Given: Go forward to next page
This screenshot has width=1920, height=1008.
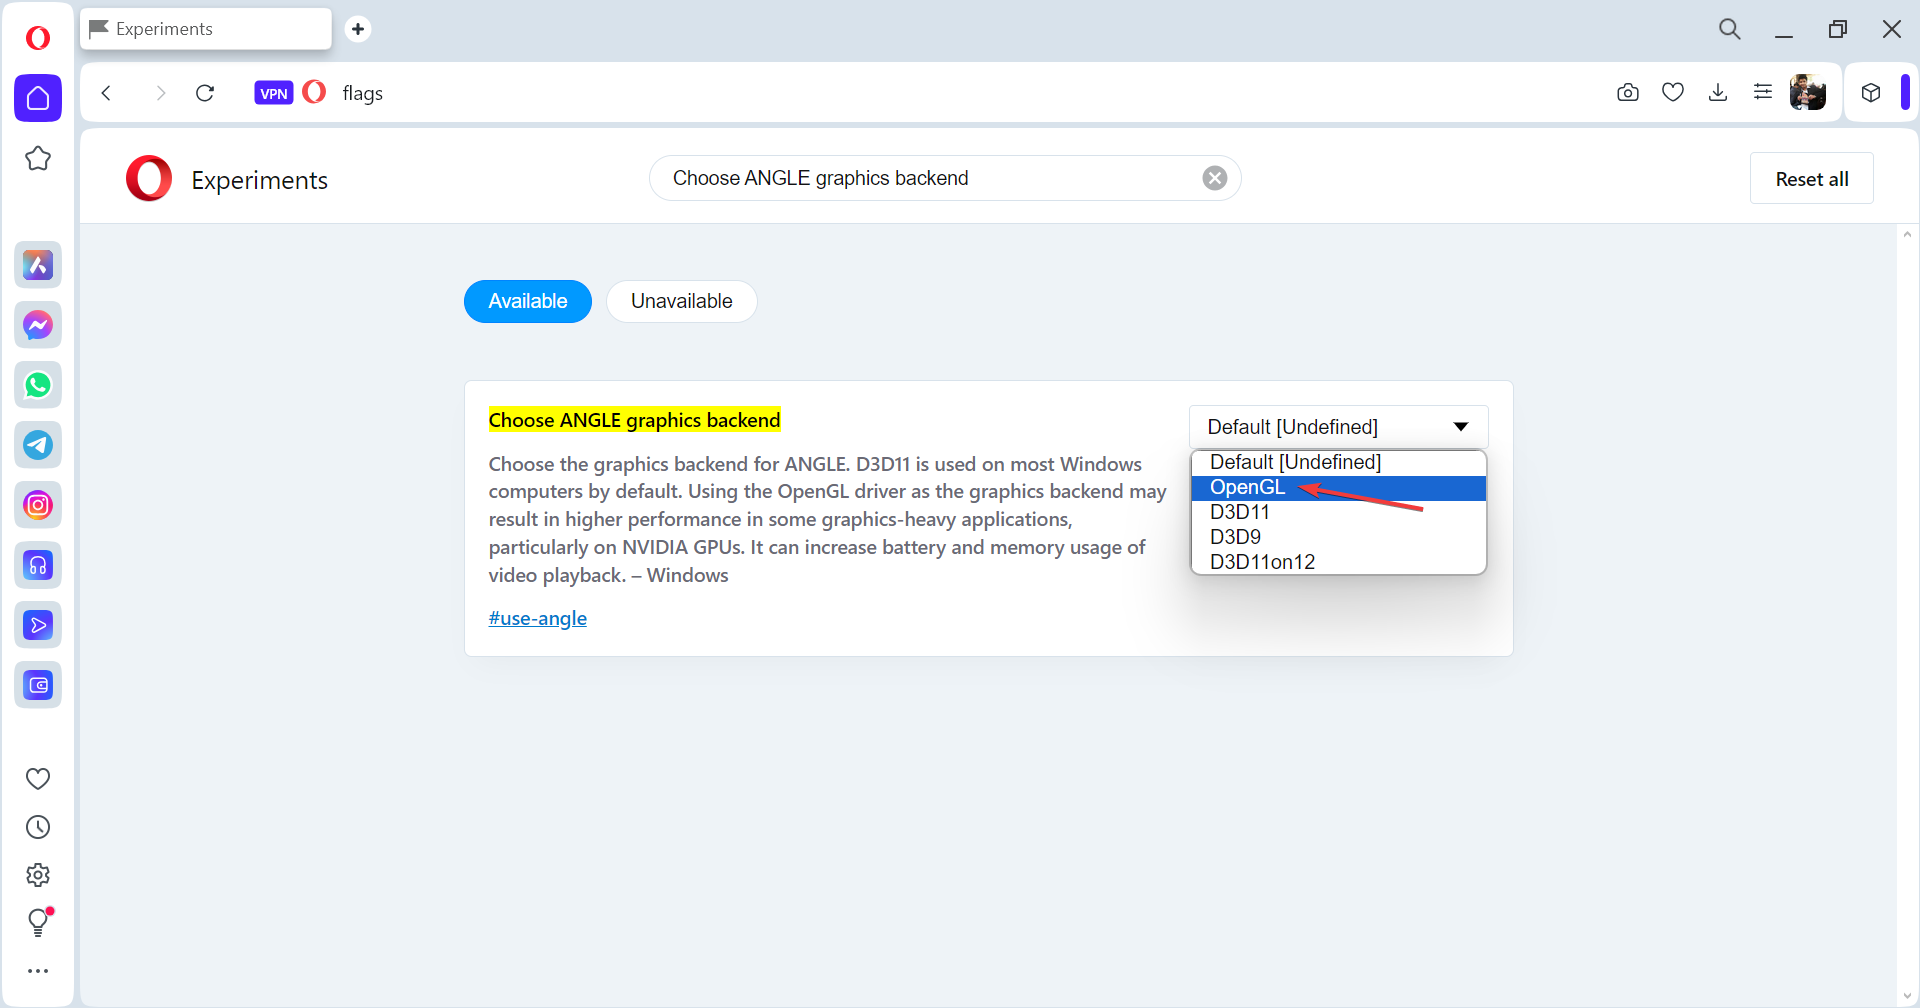Looking at the screenshot, I should tap(160, 93).
